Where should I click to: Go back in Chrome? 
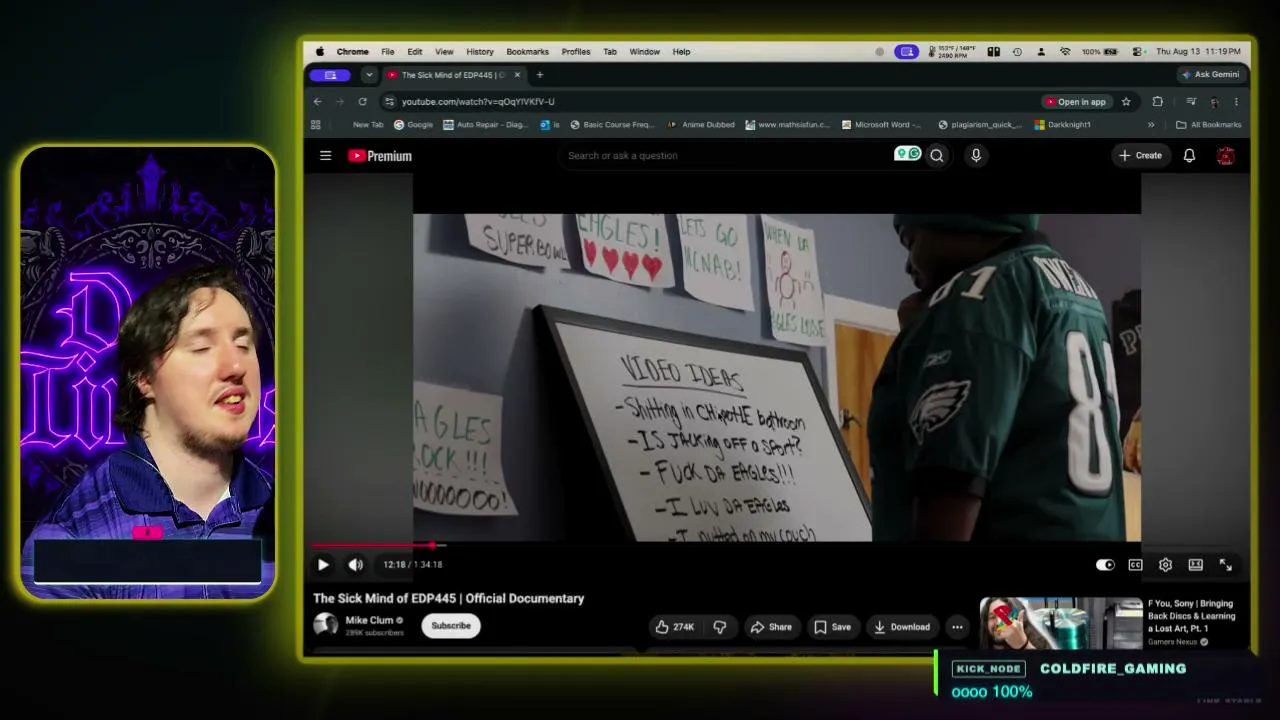(x=318, y=102)
